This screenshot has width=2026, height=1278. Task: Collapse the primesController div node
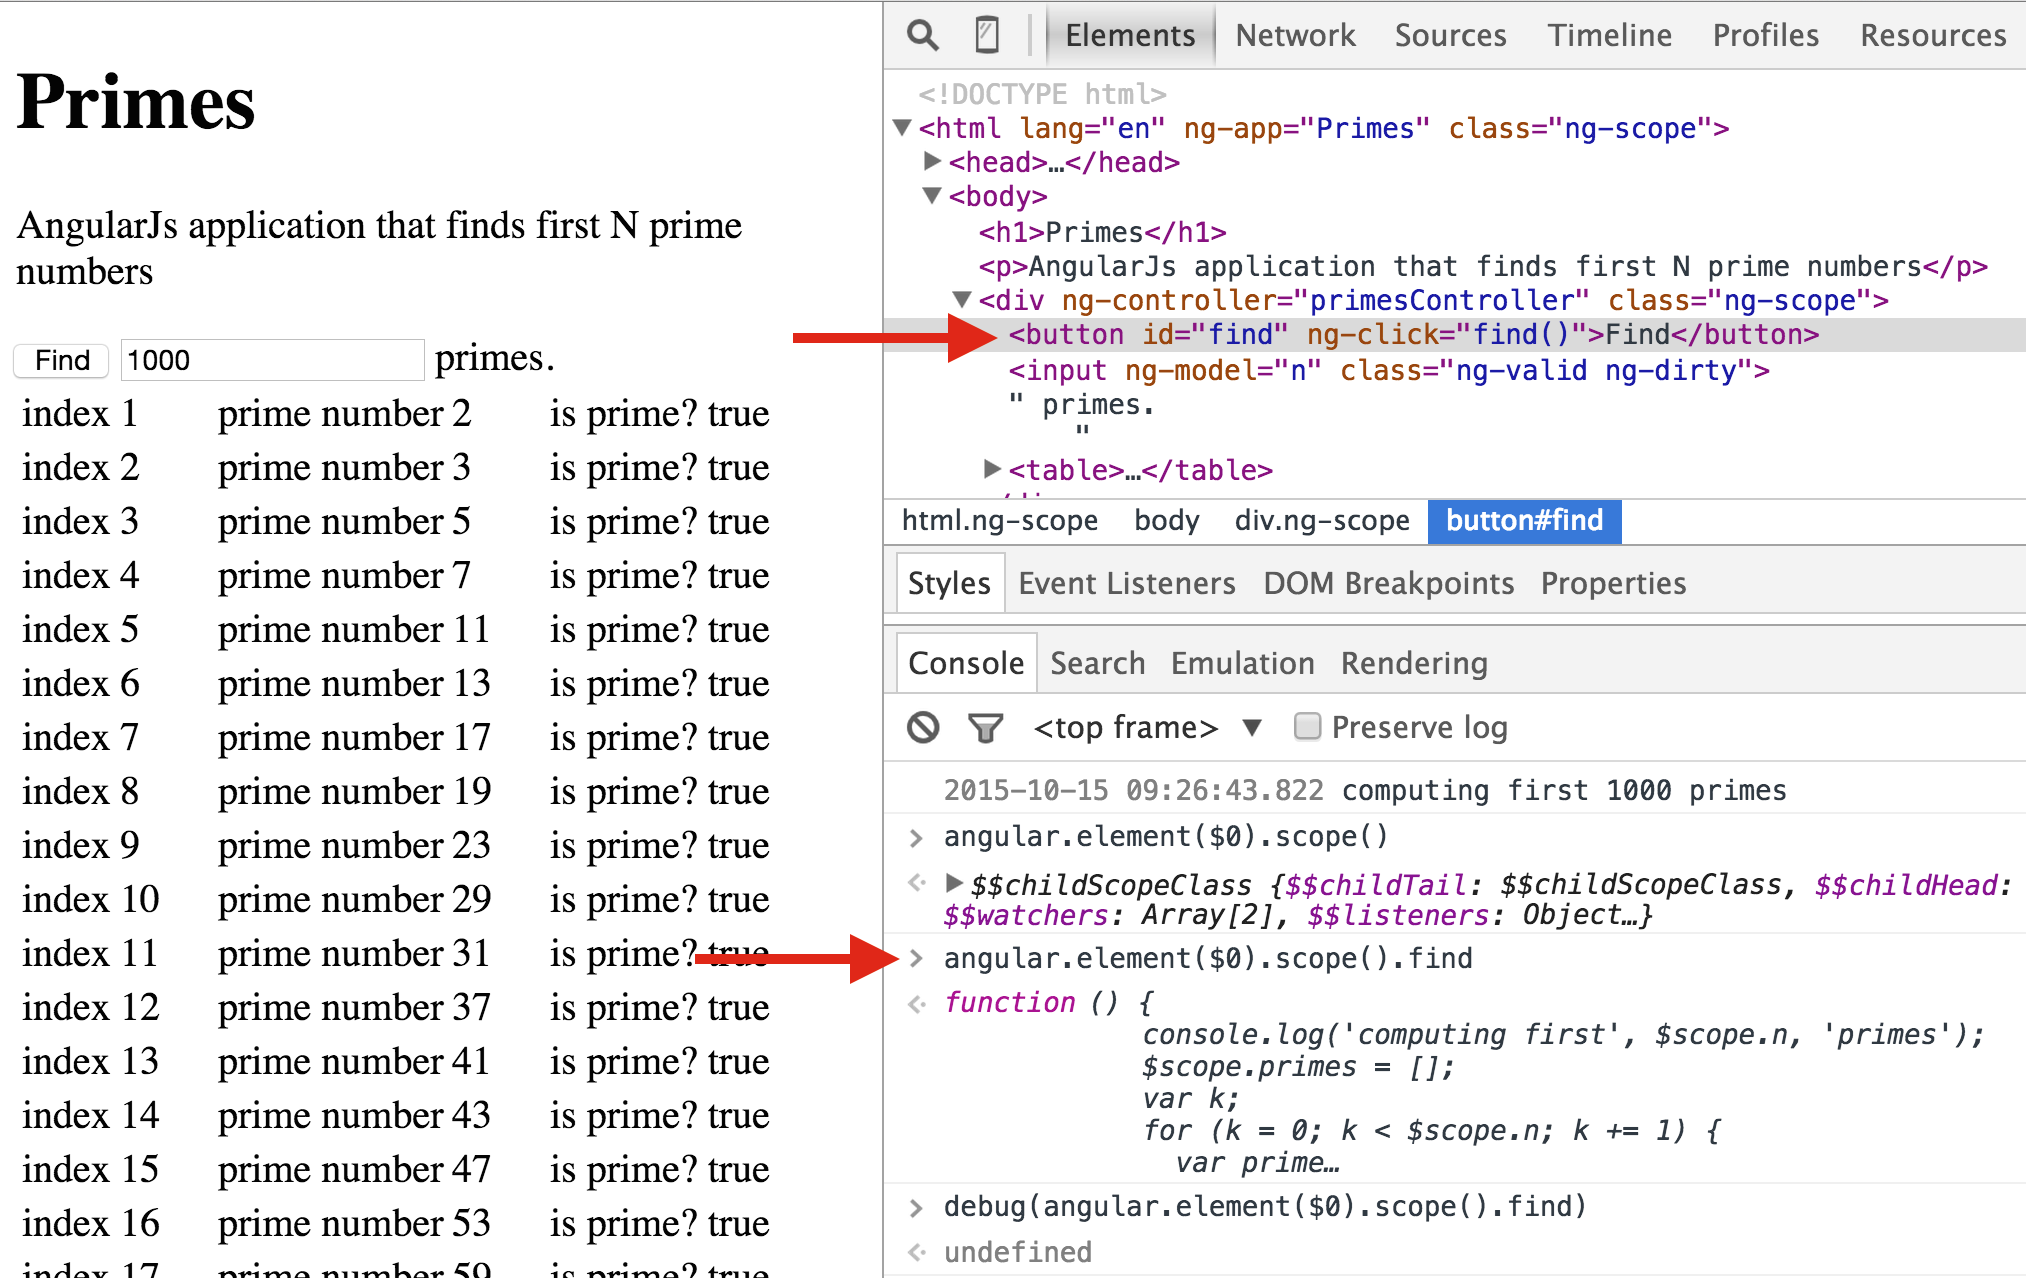tap(962, 299)
